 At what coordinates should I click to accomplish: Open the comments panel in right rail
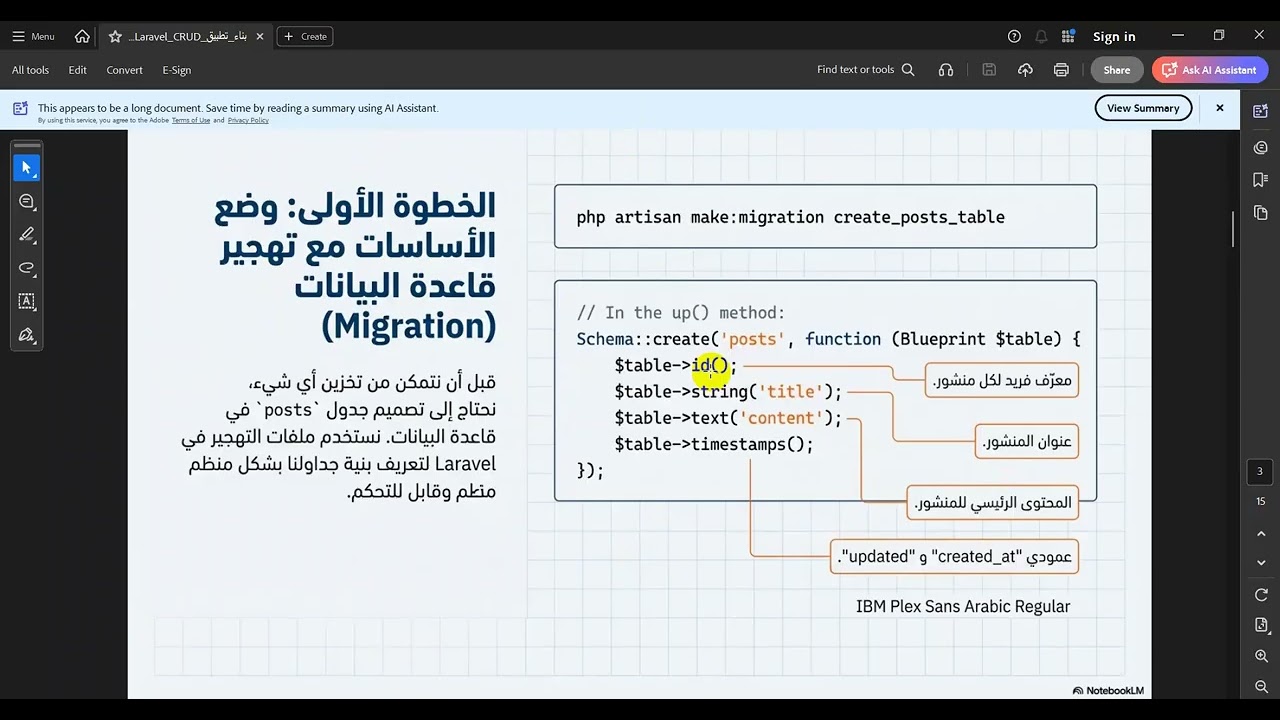point(1260,147)
